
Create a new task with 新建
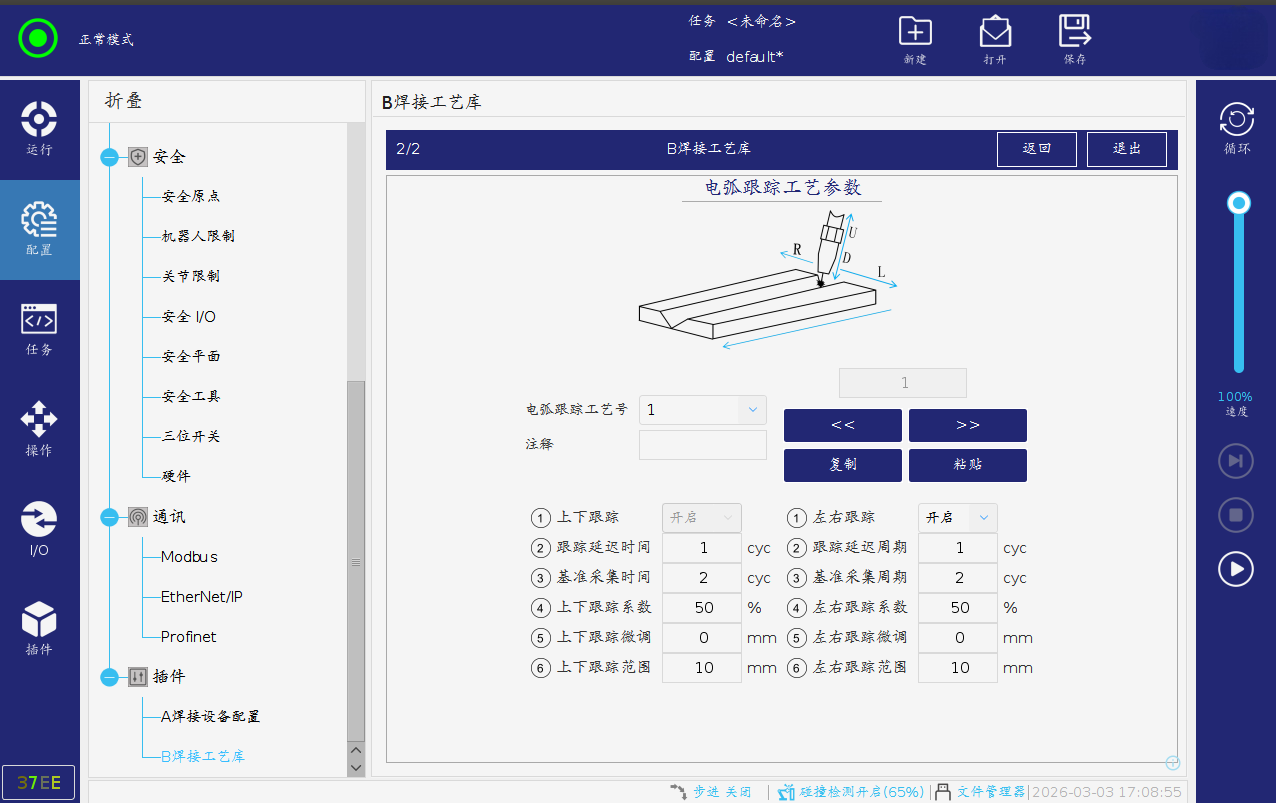pyautogui.click(x=915, y=40)
